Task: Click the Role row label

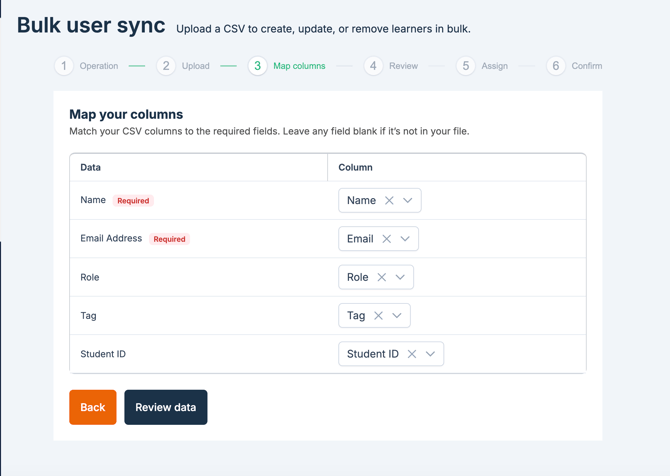Action: [x=90, y=277]
